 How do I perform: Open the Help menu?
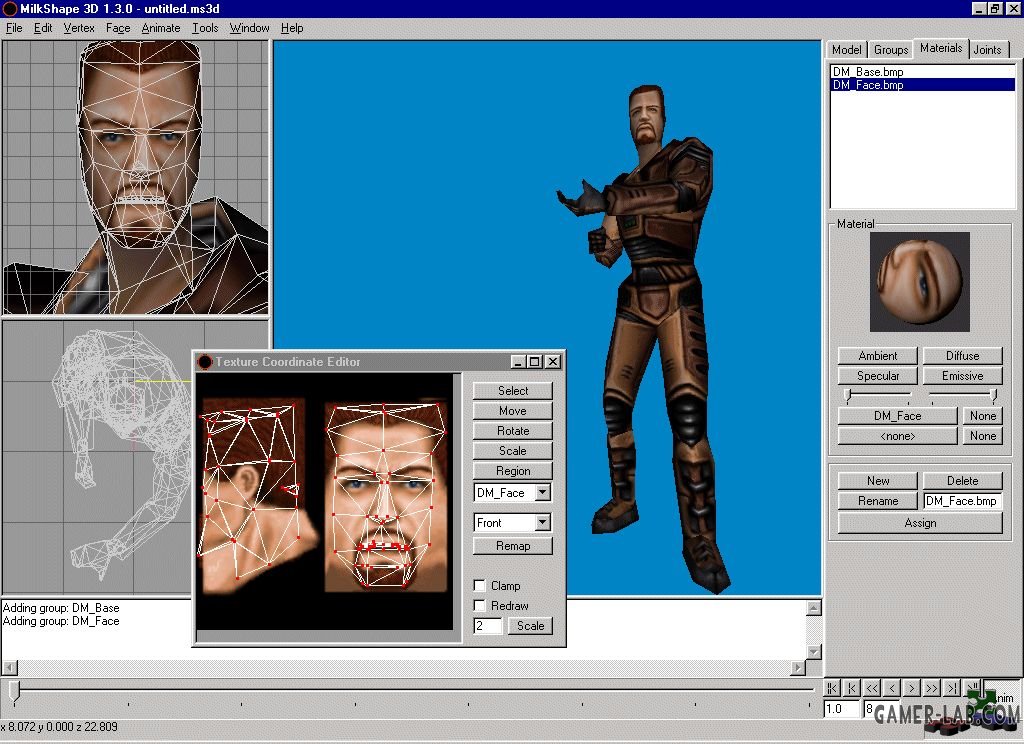(292, 28)
